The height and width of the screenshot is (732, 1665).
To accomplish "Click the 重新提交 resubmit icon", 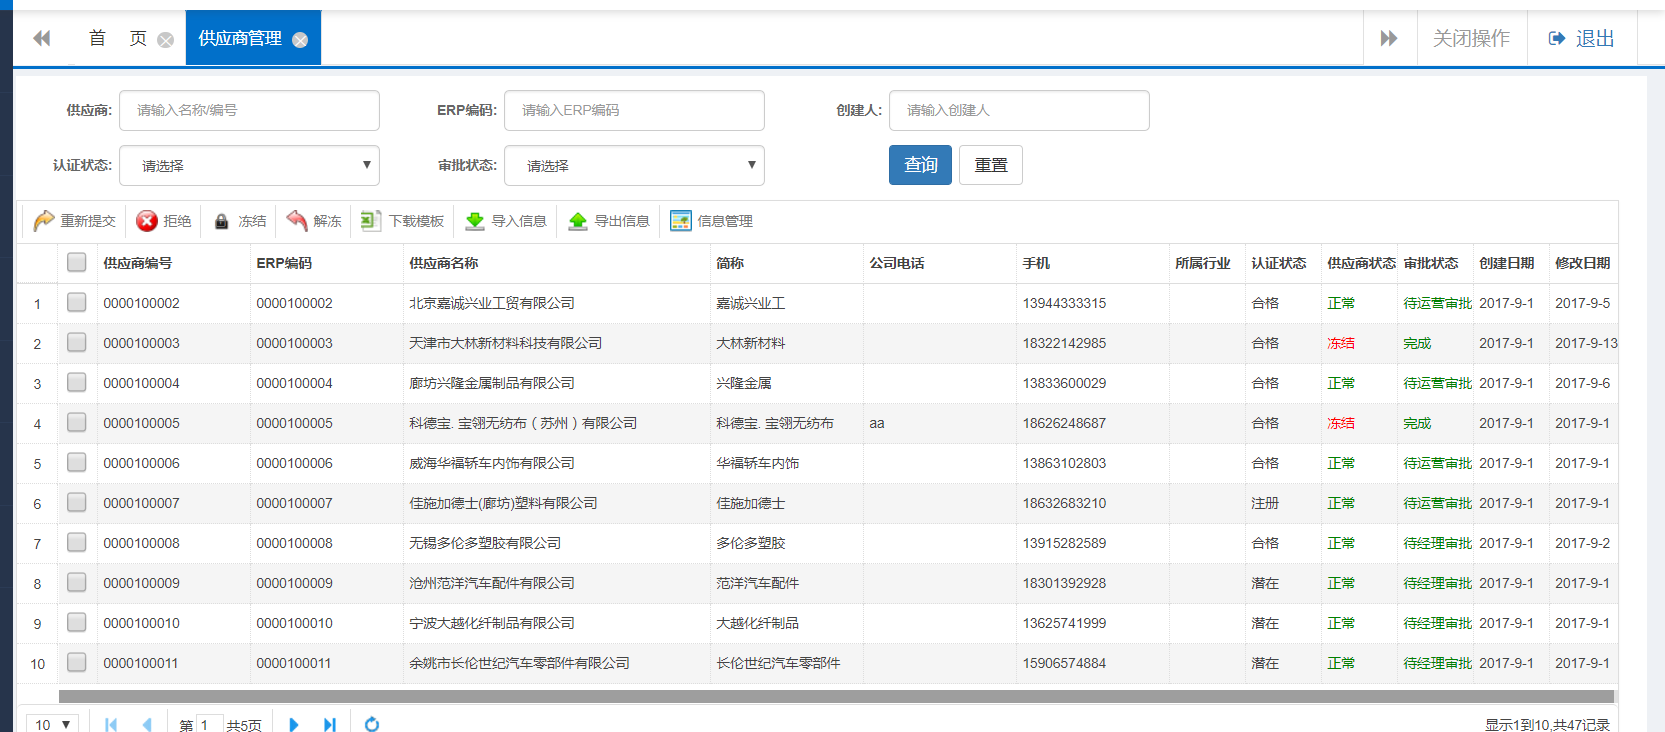I will point(44,221).
